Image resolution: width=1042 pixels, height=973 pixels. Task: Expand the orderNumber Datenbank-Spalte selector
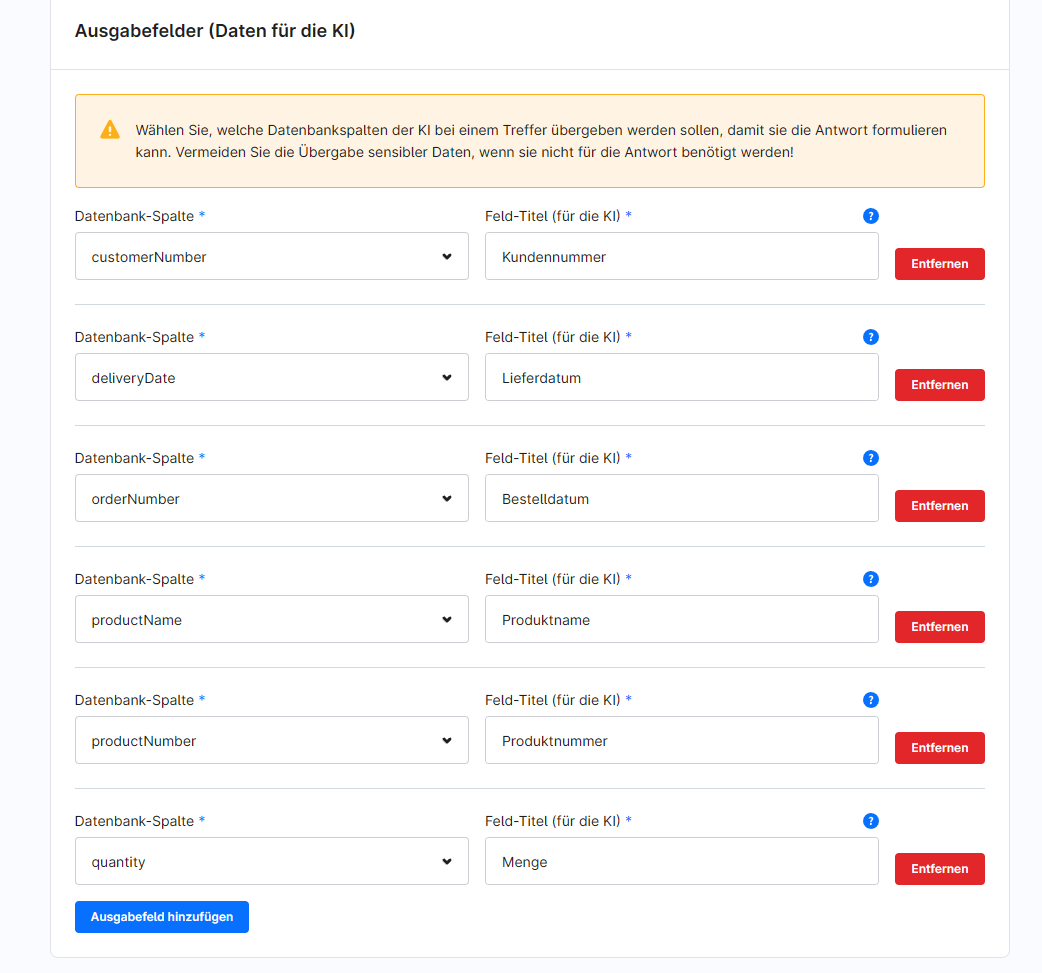(x=271, y=498)
